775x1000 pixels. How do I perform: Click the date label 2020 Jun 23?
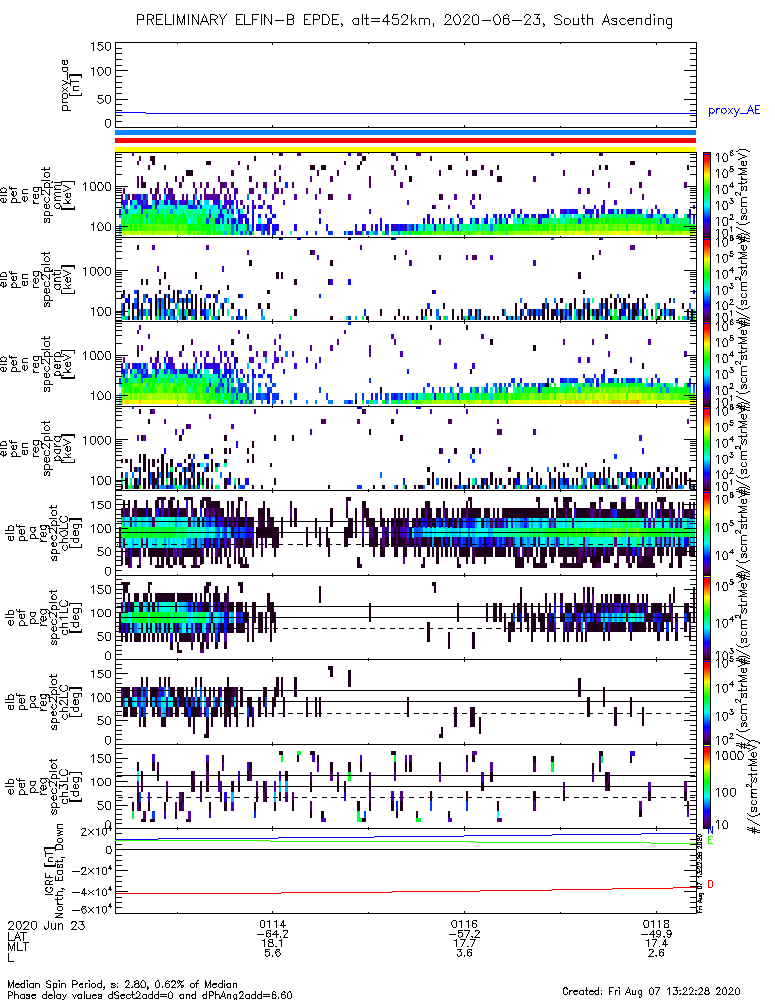(46, 925)
